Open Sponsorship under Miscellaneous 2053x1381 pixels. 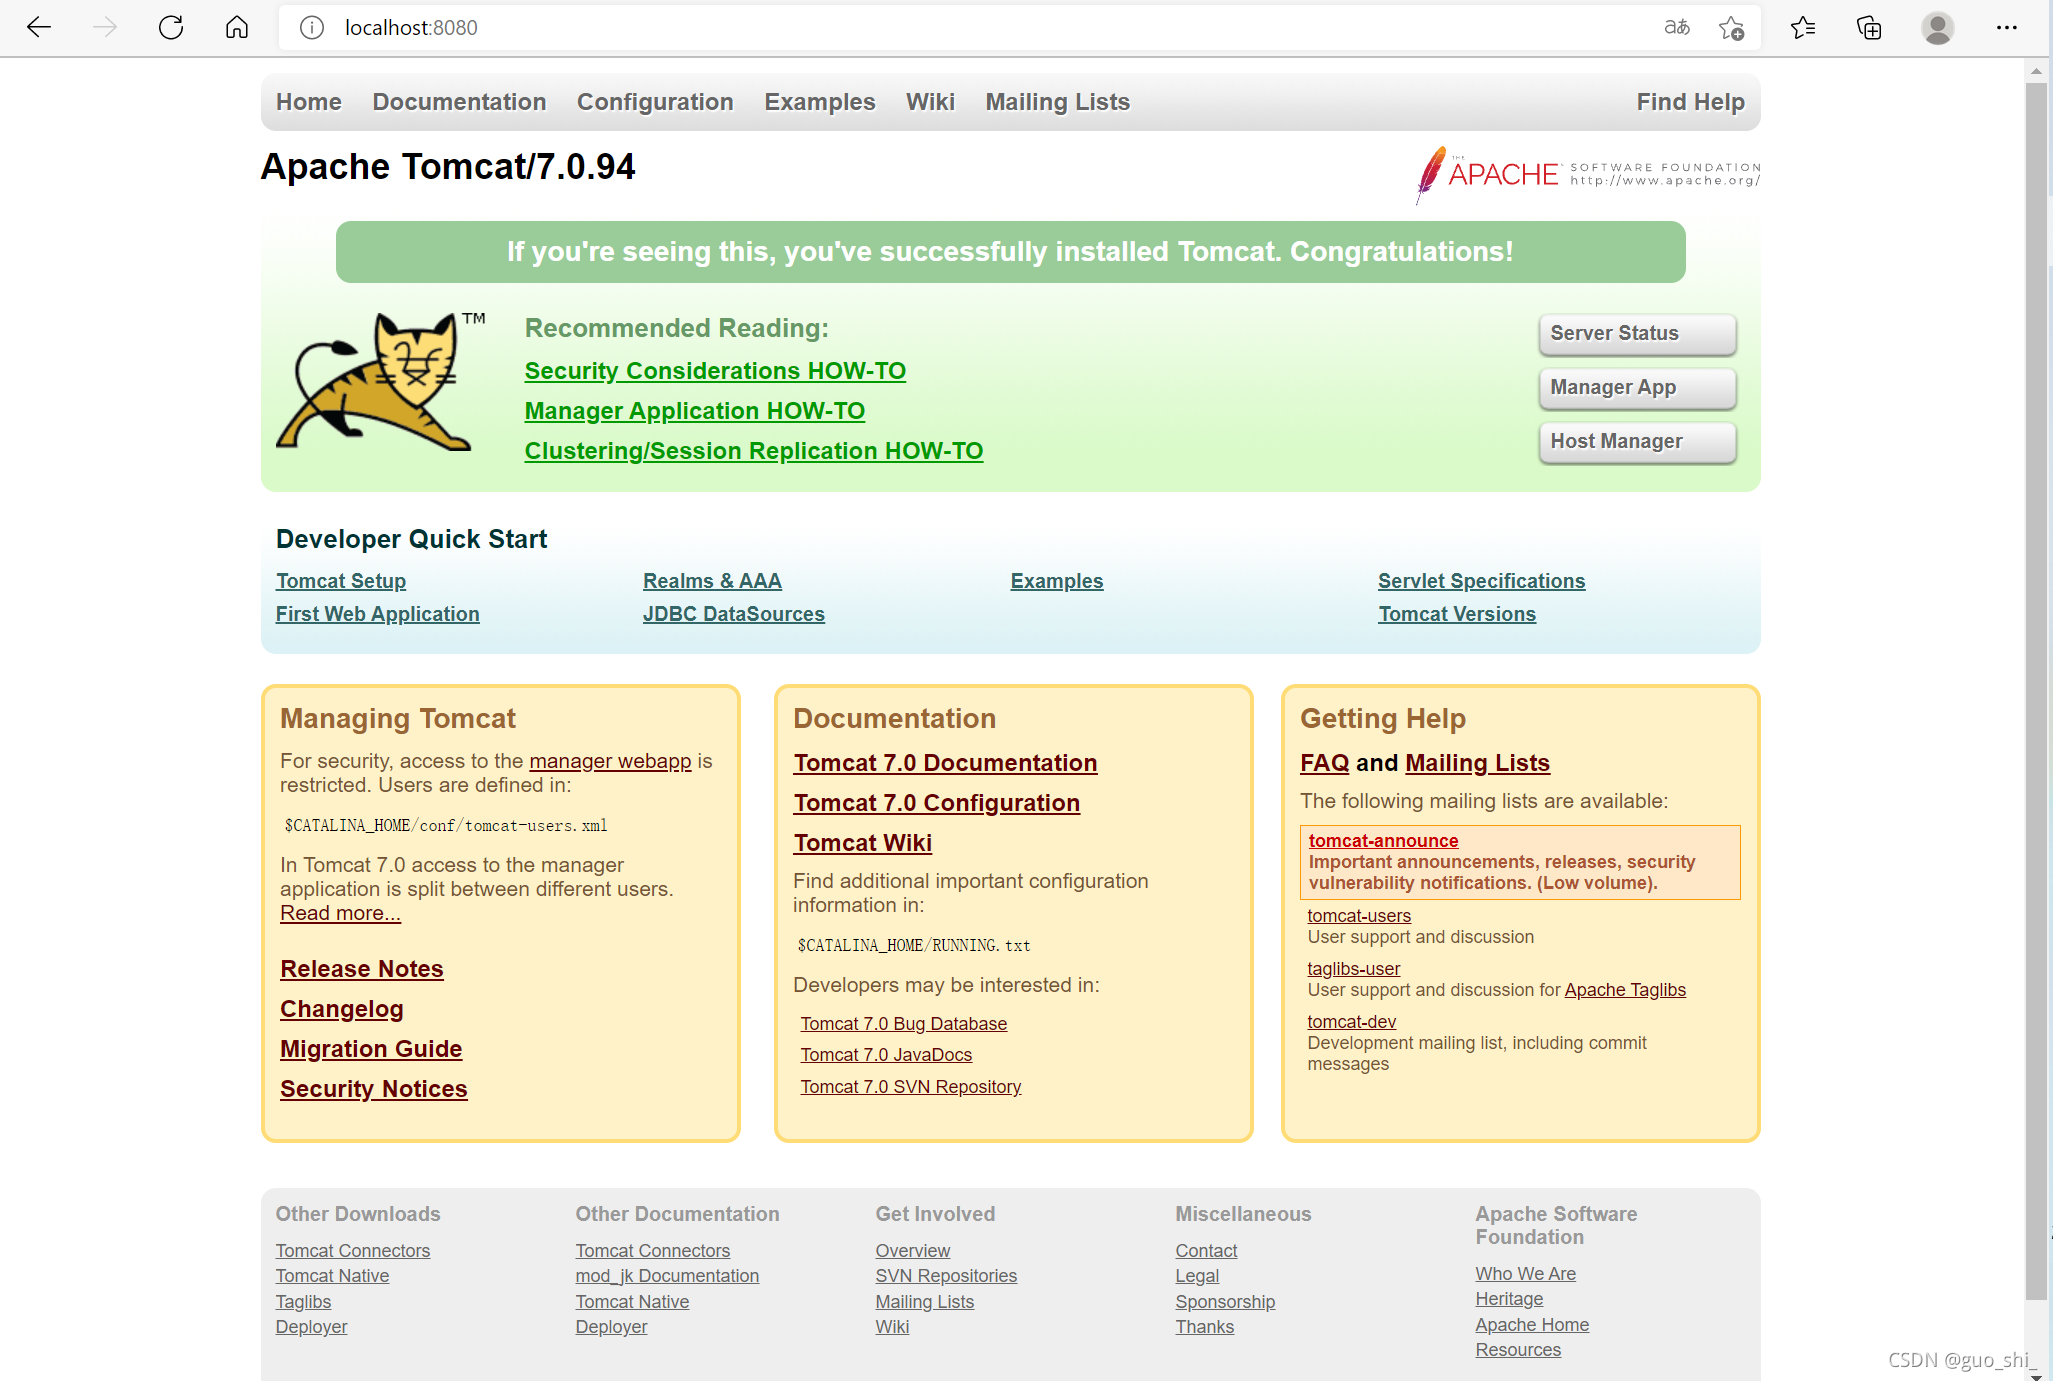1225,1302
